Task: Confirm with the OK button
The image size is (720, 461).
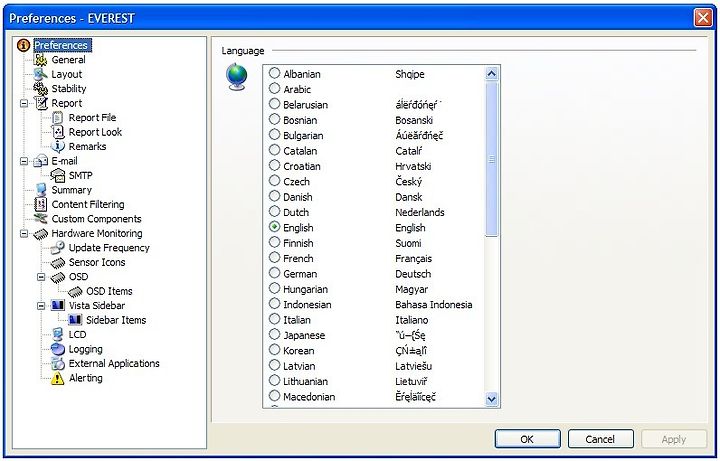Action: [x=527, y=439]
